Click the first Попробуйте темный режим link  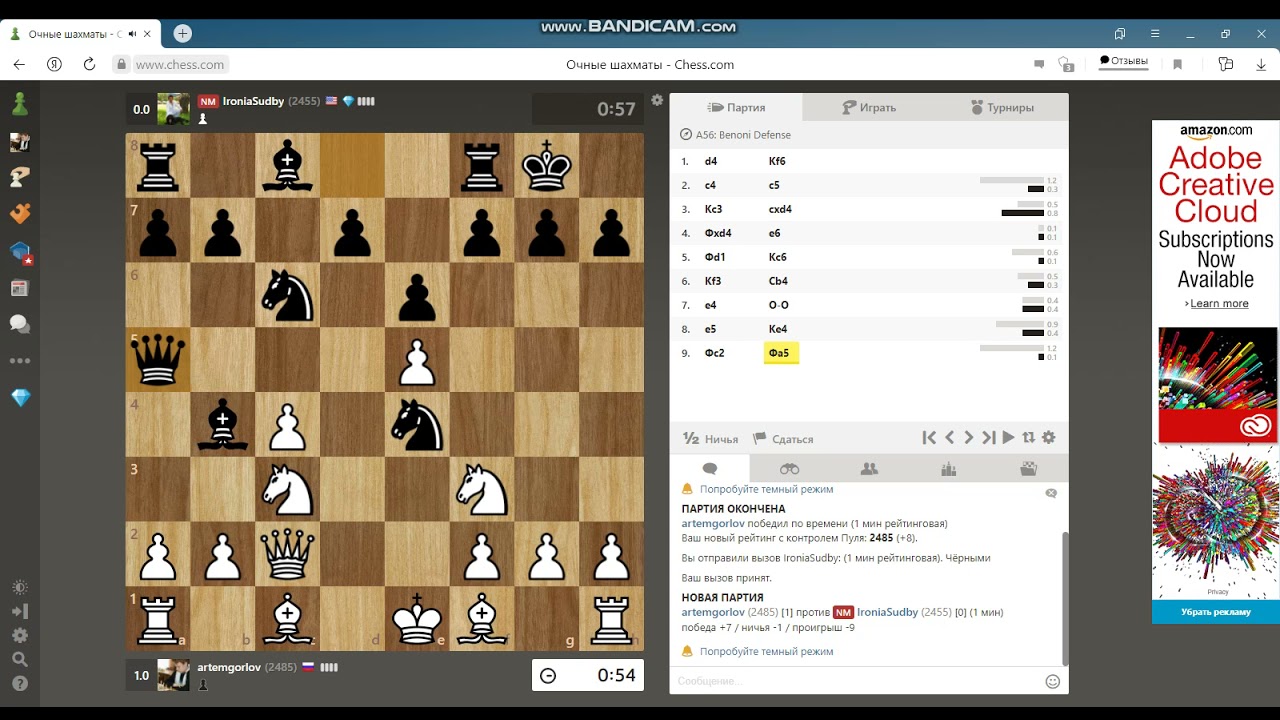766,489
